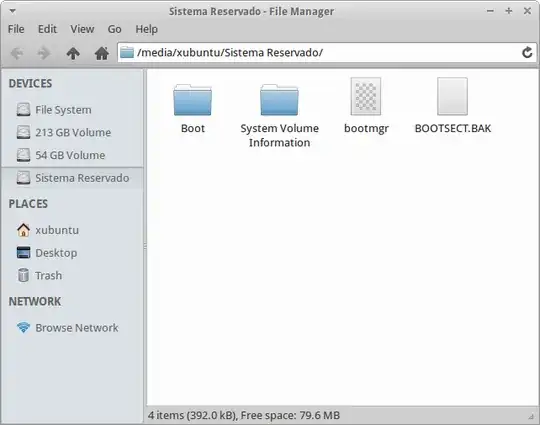Click the Desktop icon in Places
This screenshot has width=540, height=425.
point(23,253)
